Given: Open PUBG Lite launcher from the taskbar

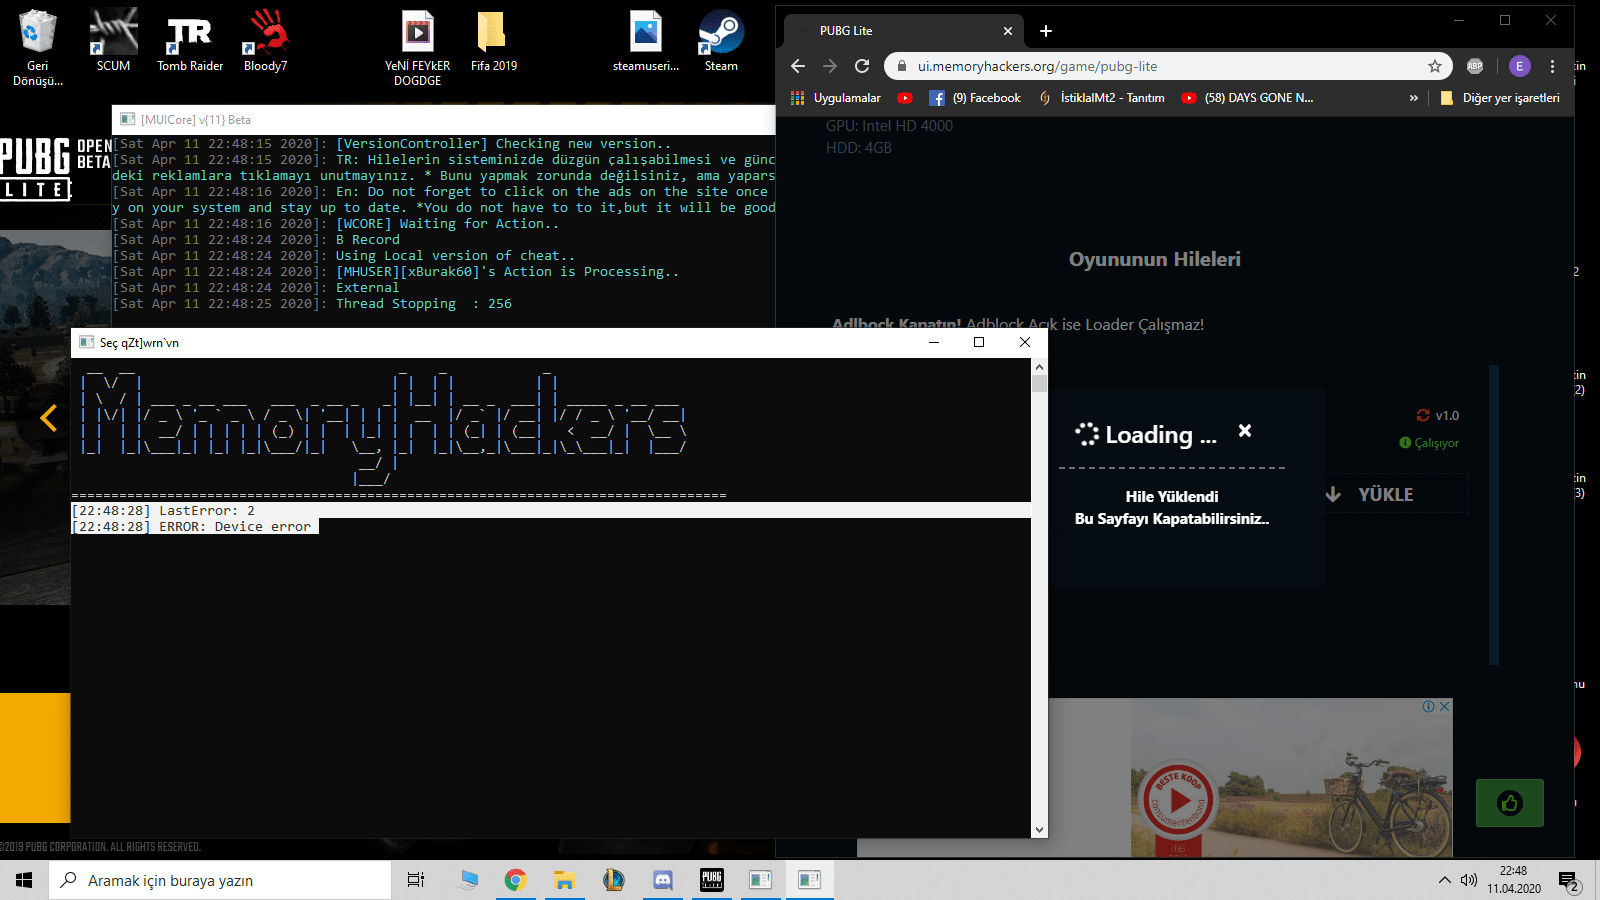Looking at the screenshot, I should pyautogui.click(x=712, y=880).
